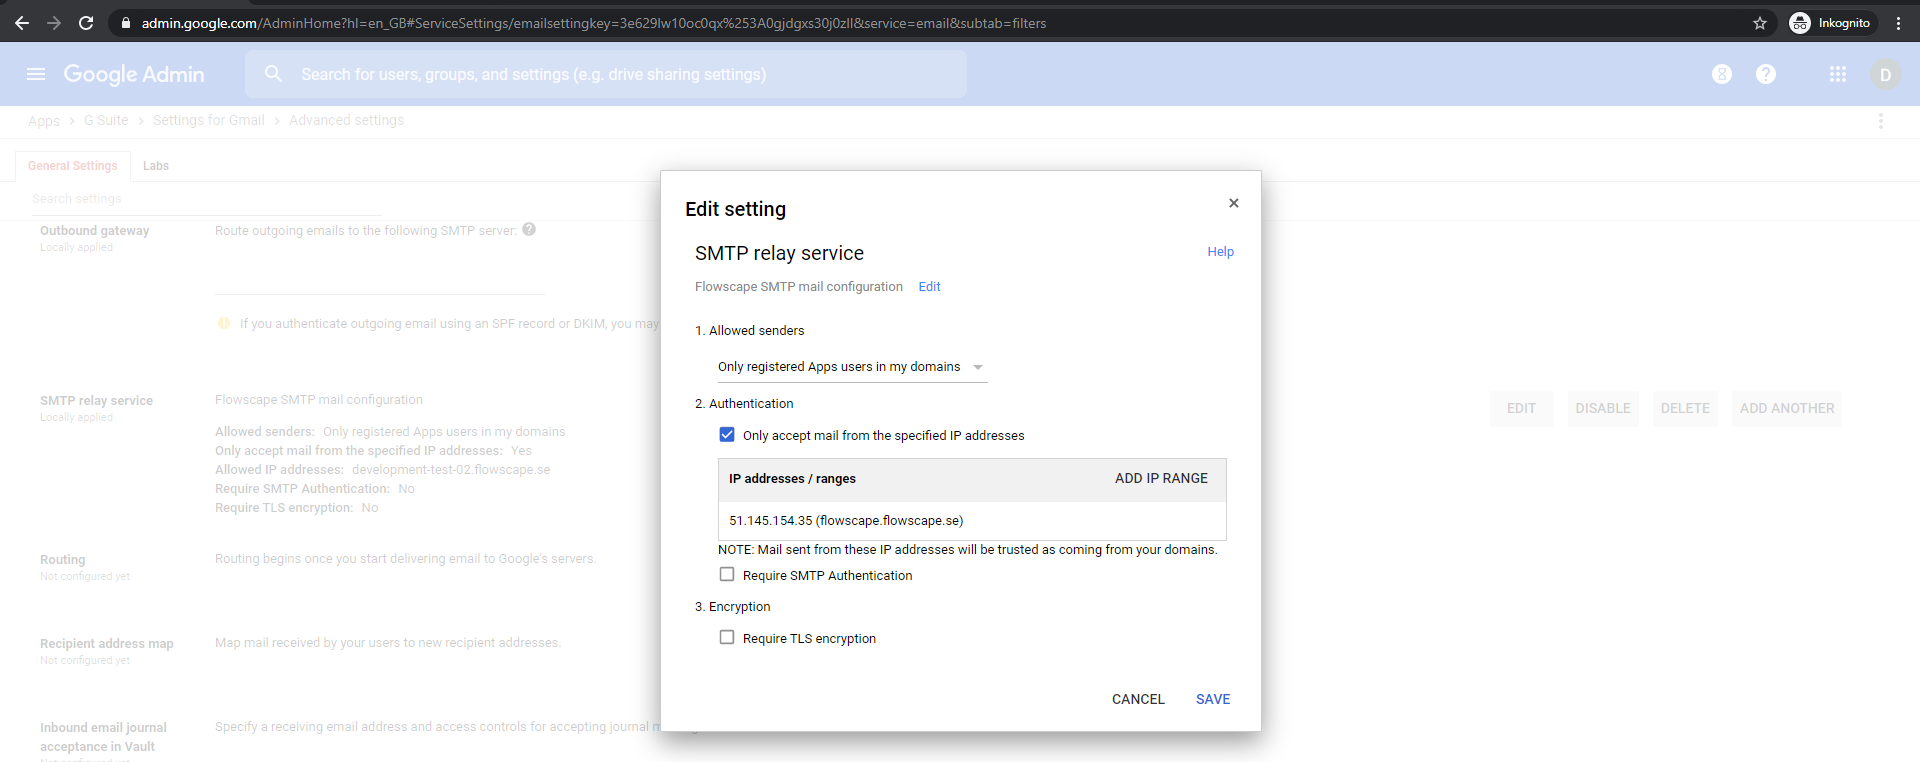The image size is (1920, 762).
Task: Click Inbound email journal acceptance label
Action: (103, 737)
